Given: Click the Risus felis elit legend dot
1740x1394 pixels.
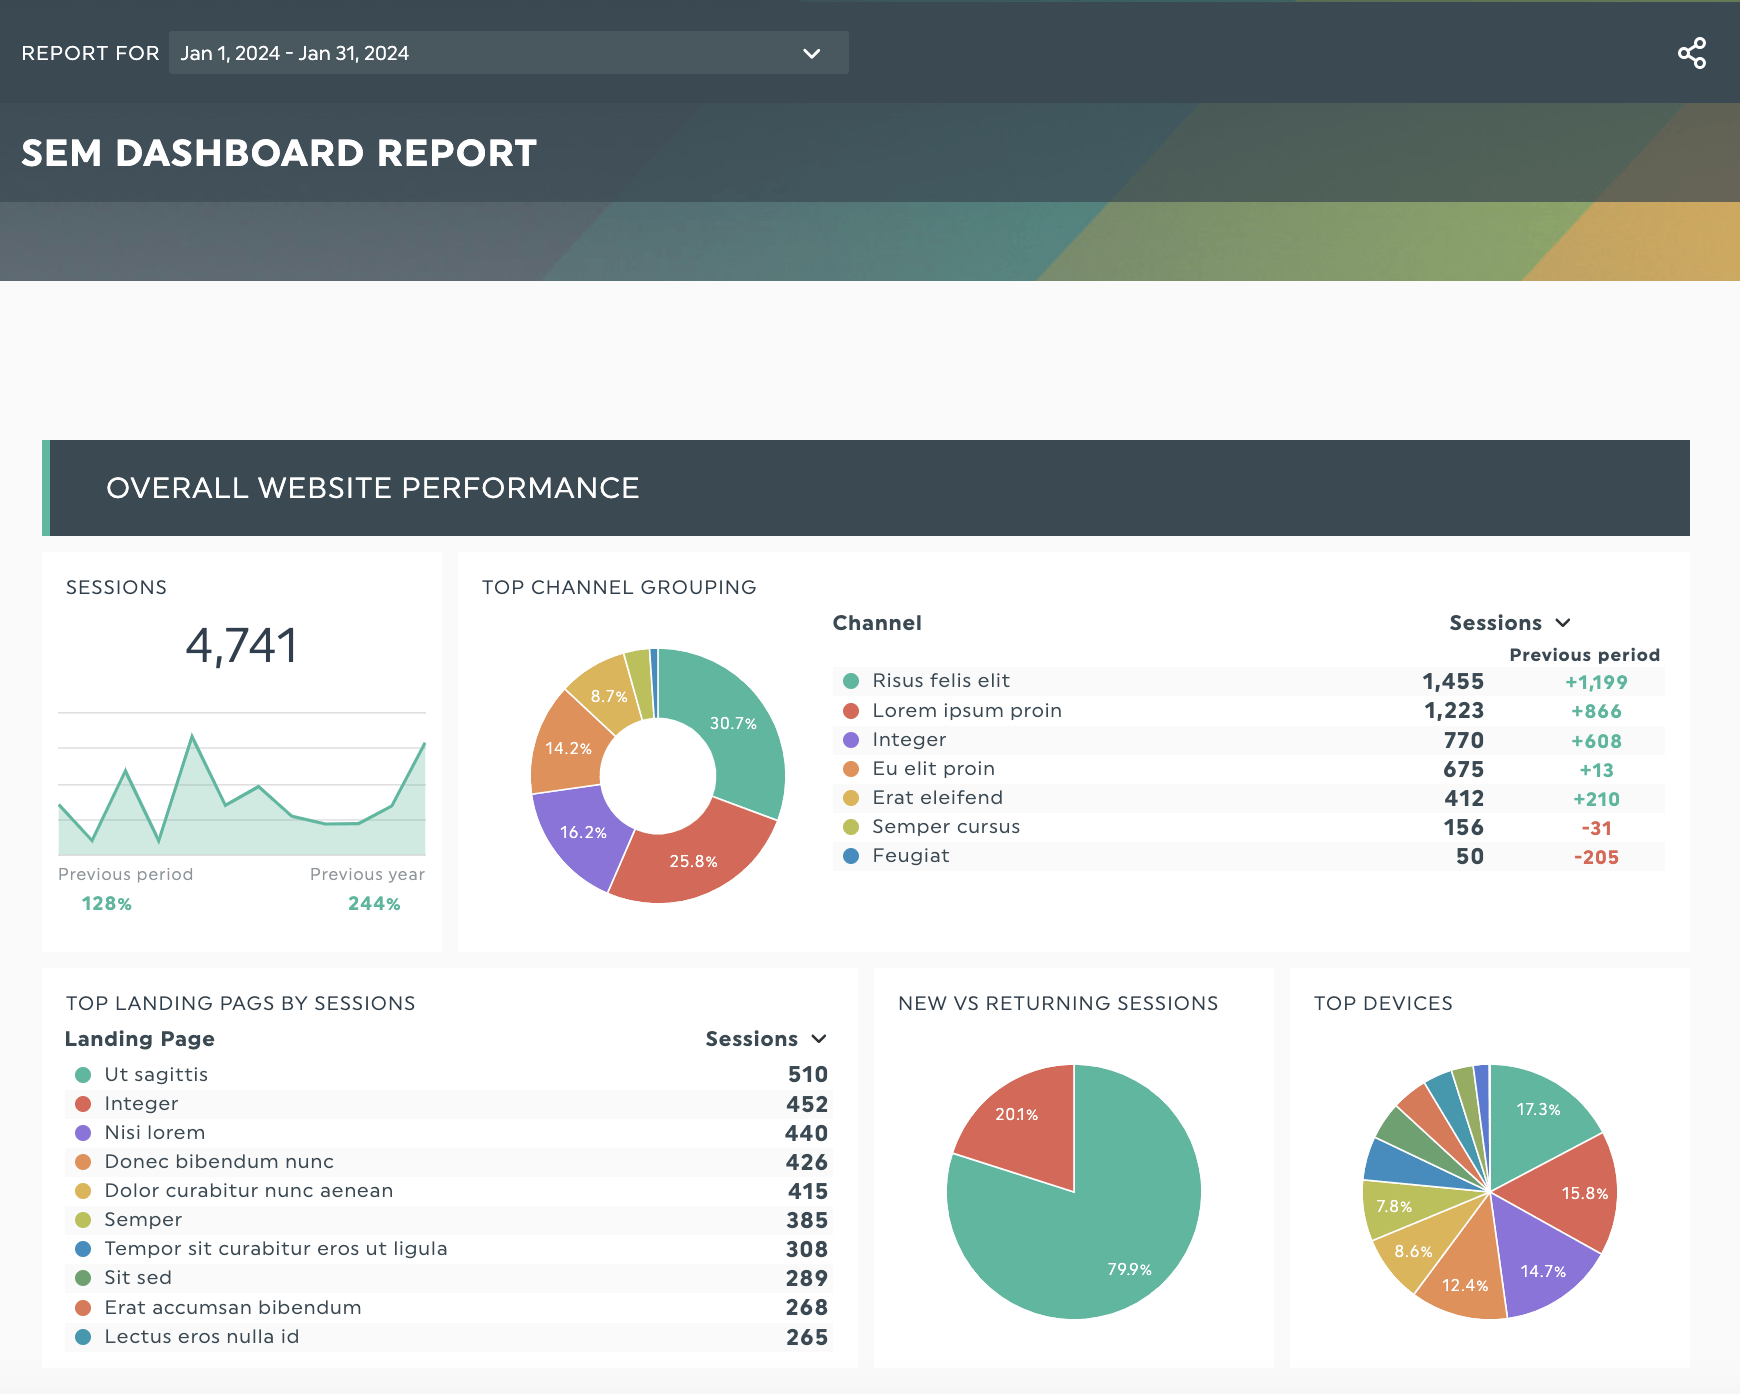Looking at the screenshot, I should (x=851, y=681).
